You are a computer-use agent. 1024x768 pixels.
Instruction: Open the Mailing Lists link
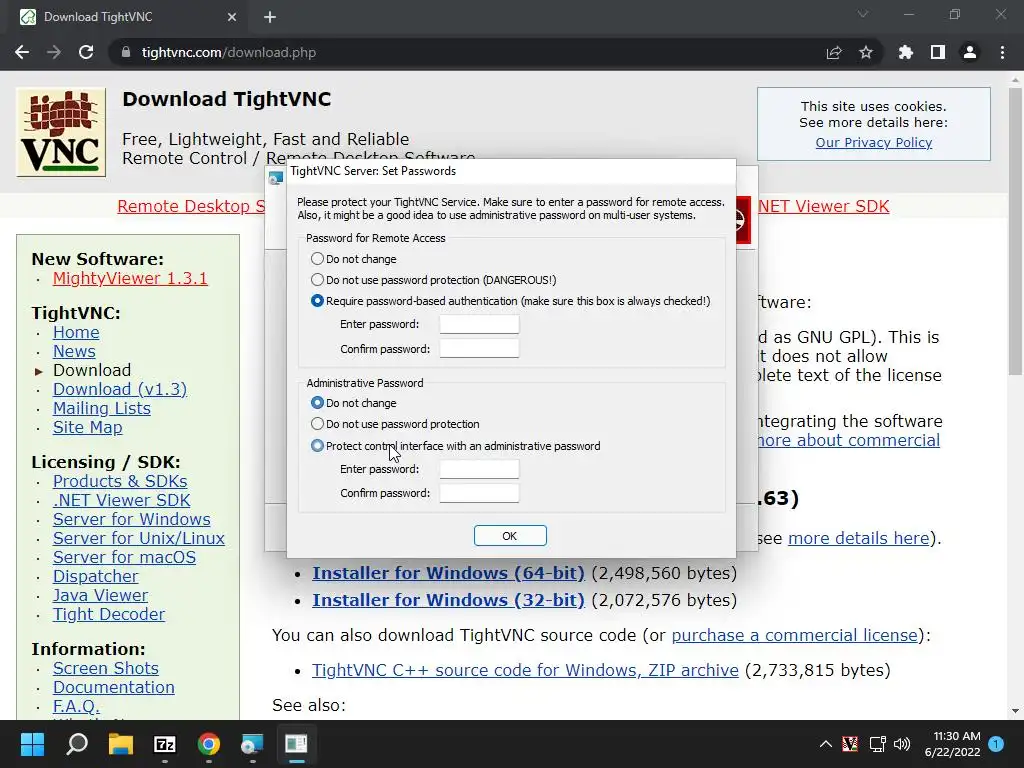coord(101,408)
